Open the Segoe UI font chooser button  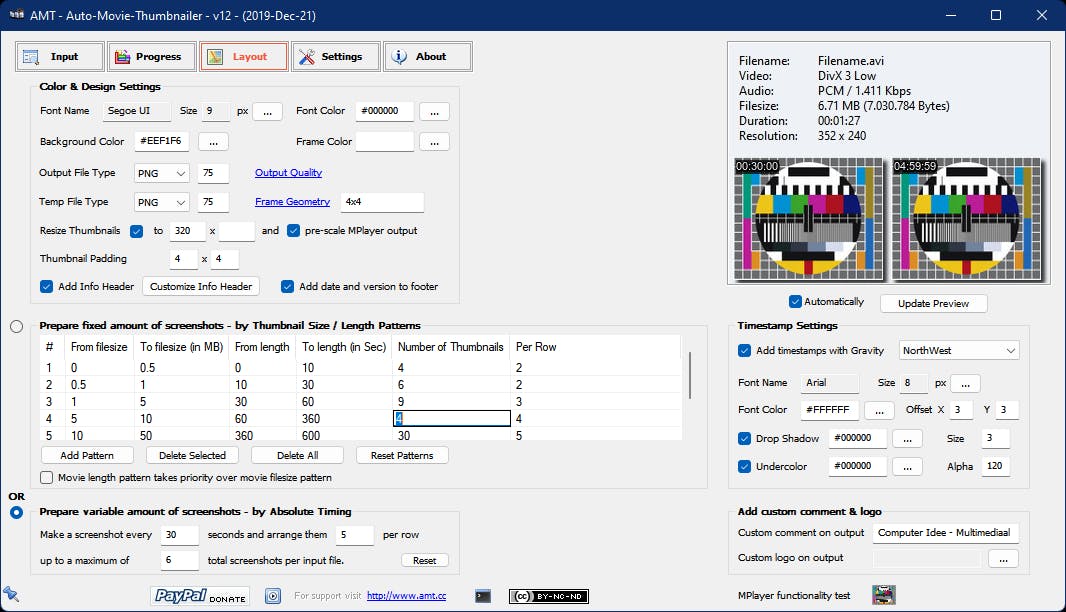268,112
